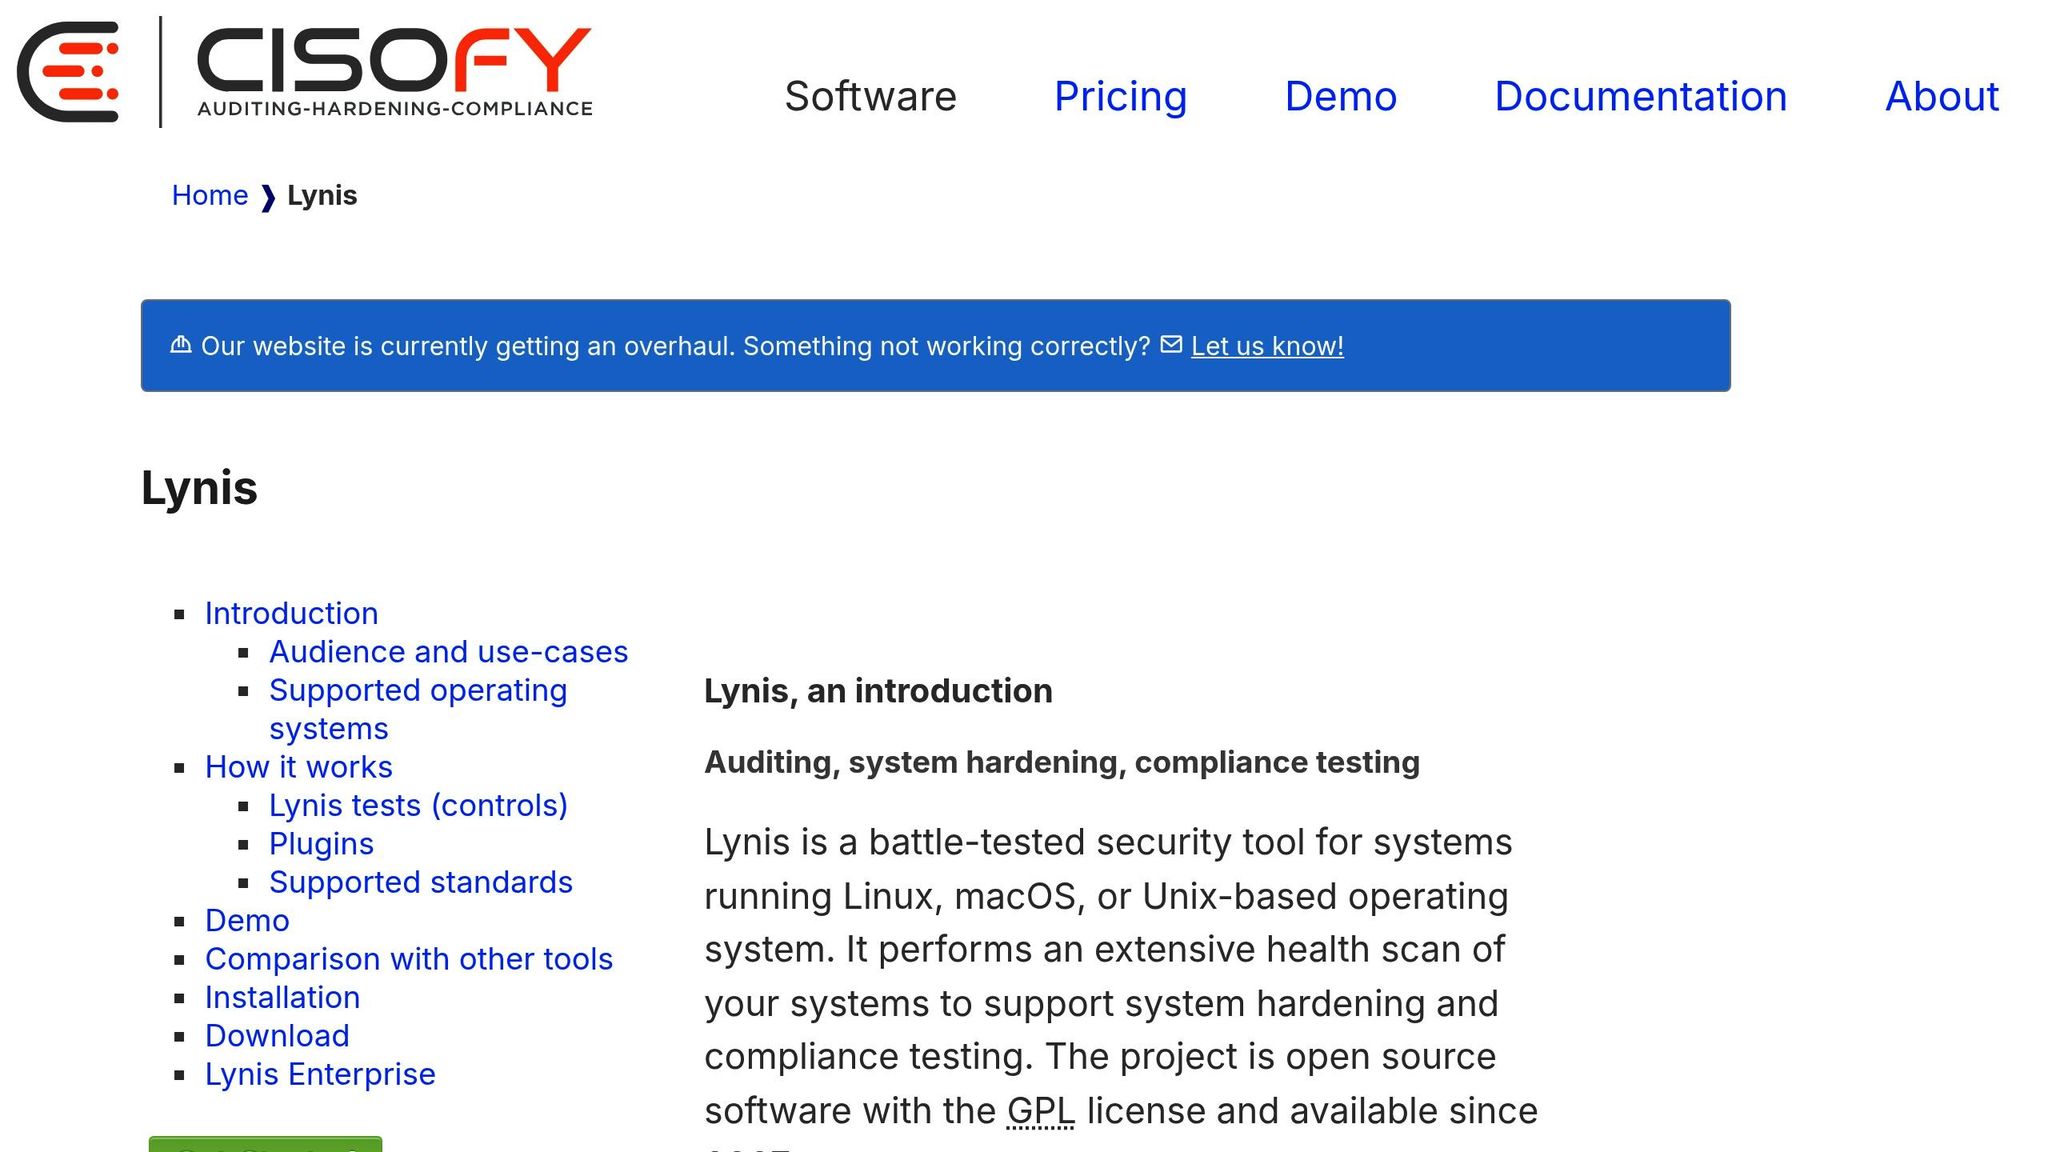This screenshot has width=2048, height=1152.
Task: Jump to Introduction section
Action: tap(291, 613)
